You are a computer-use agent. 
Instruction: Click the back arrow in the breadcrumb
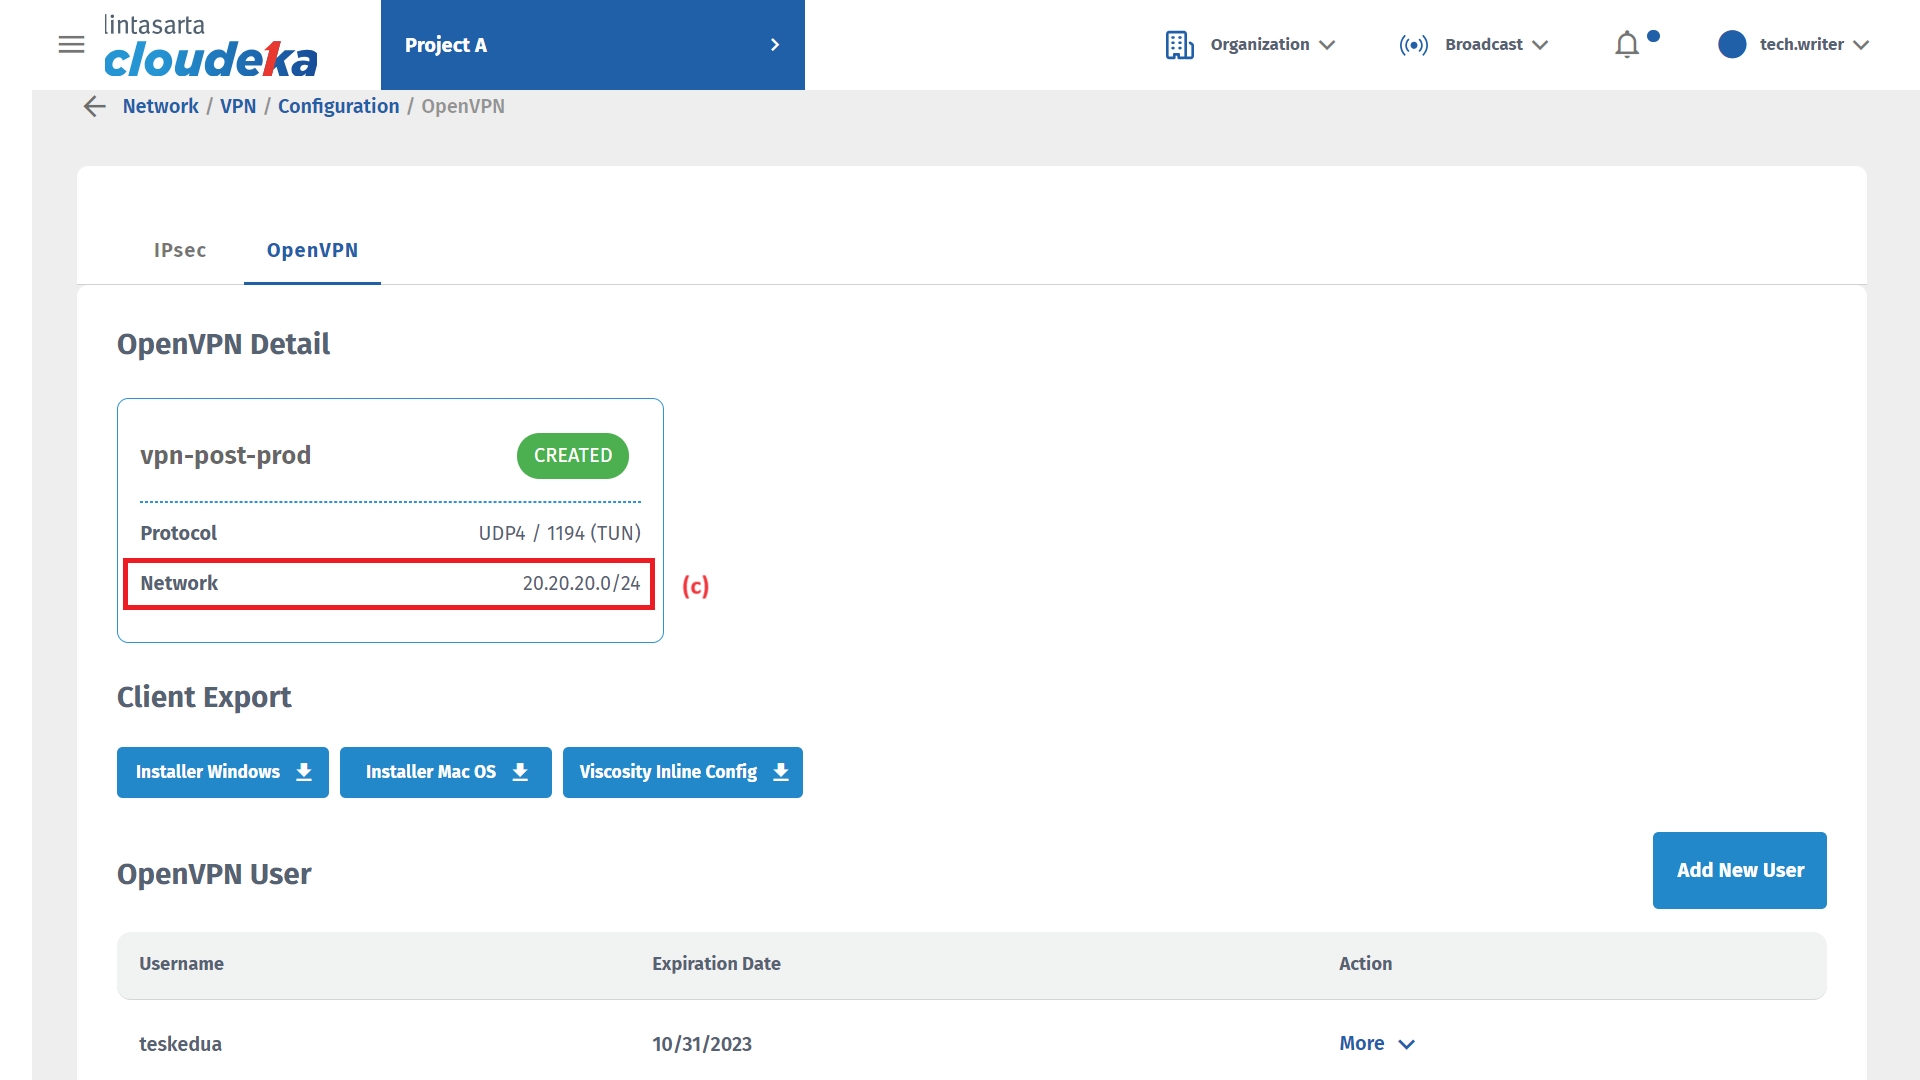[94, 107]
